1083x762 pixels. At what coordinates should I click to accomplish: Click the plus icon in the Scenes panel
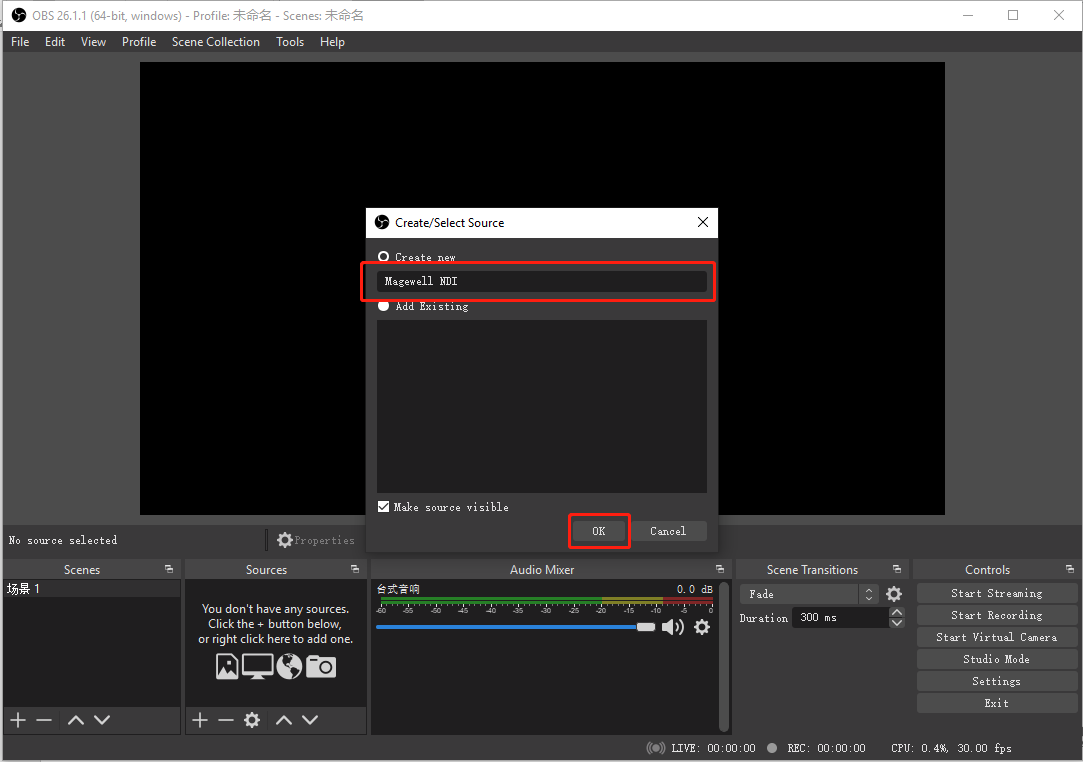pos(17,719)
